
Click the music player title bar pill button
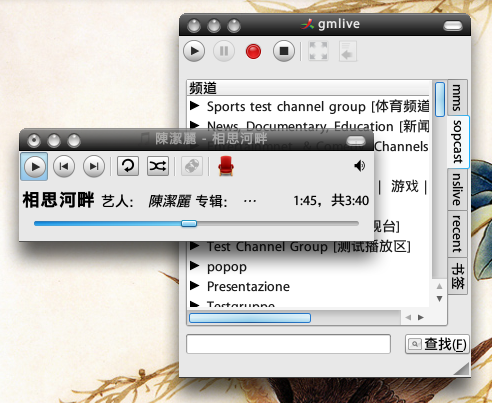coord(356,141)
